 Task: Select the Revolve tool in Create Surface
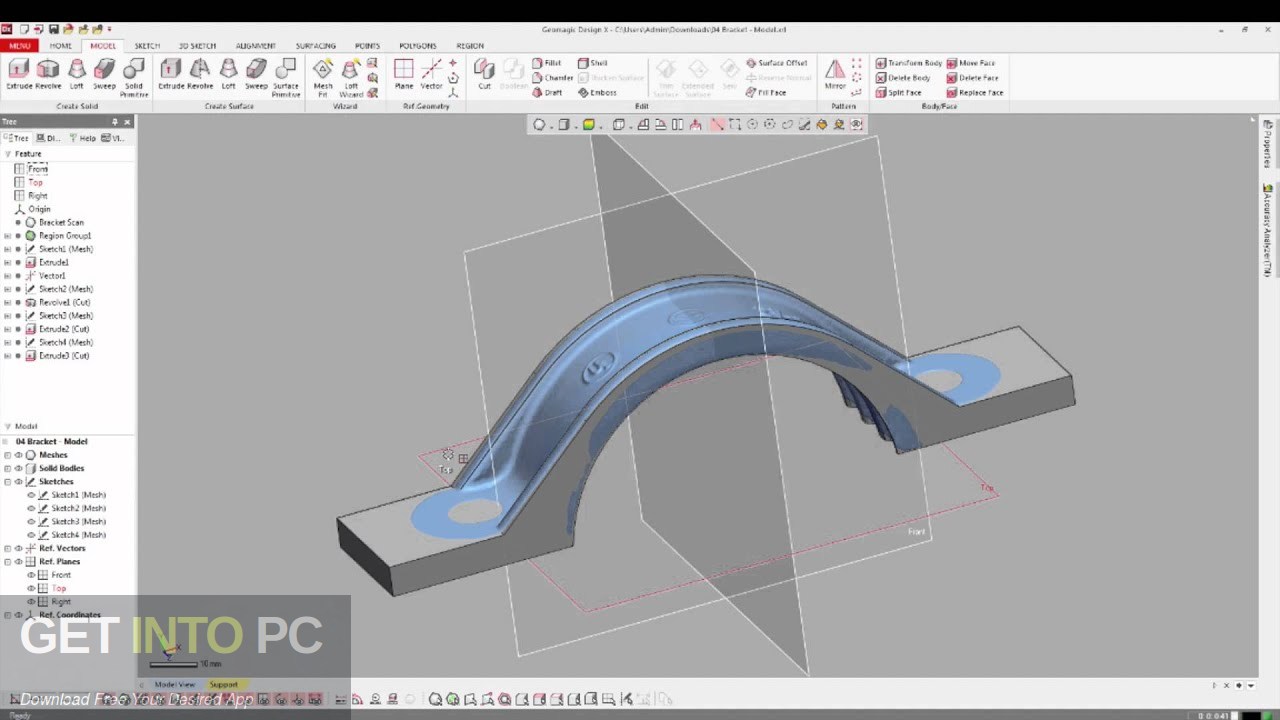click(x=200, y=74)
